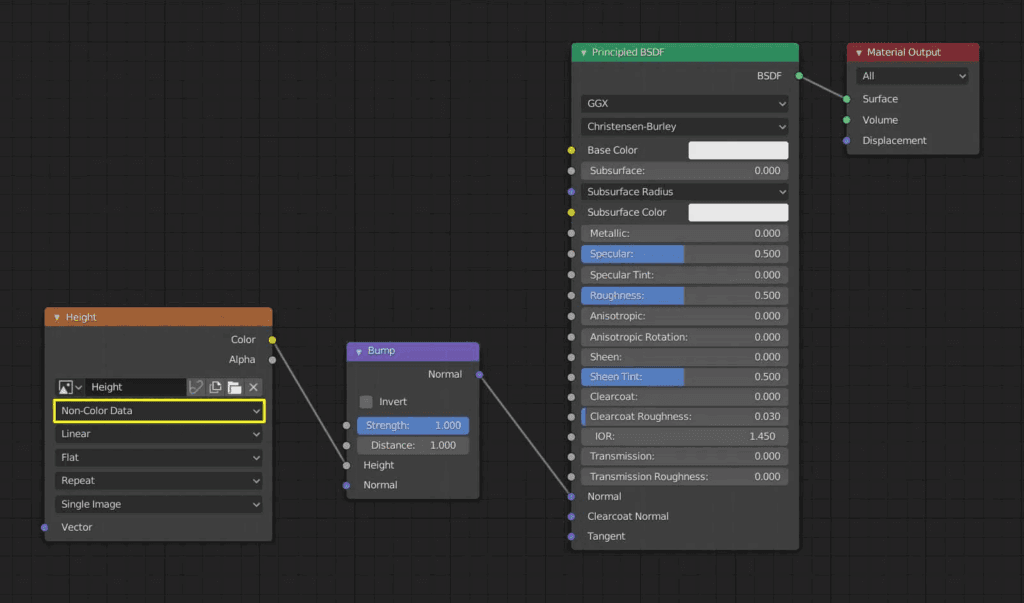Collapse the Bump node via header arrow

pyautogui.click(x=359, y=351)
